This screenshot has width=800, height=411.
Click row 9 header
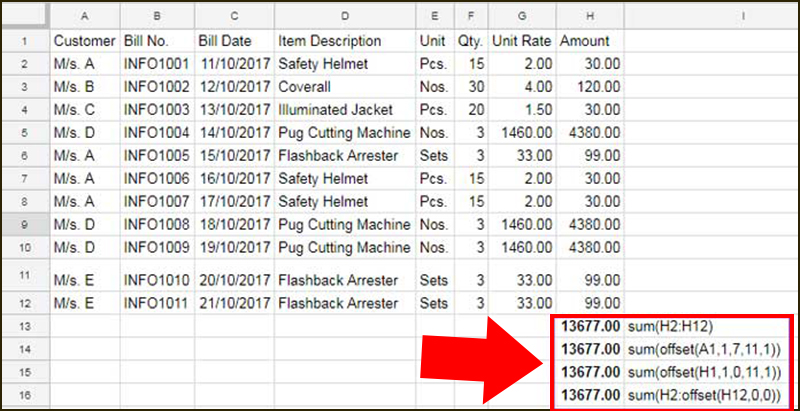click(x=25, y=224)
